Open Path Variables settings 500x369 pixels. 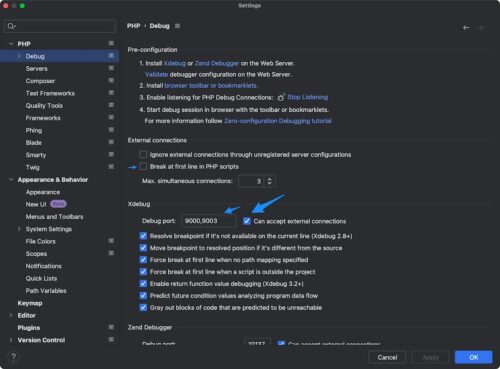coord(46,290)
